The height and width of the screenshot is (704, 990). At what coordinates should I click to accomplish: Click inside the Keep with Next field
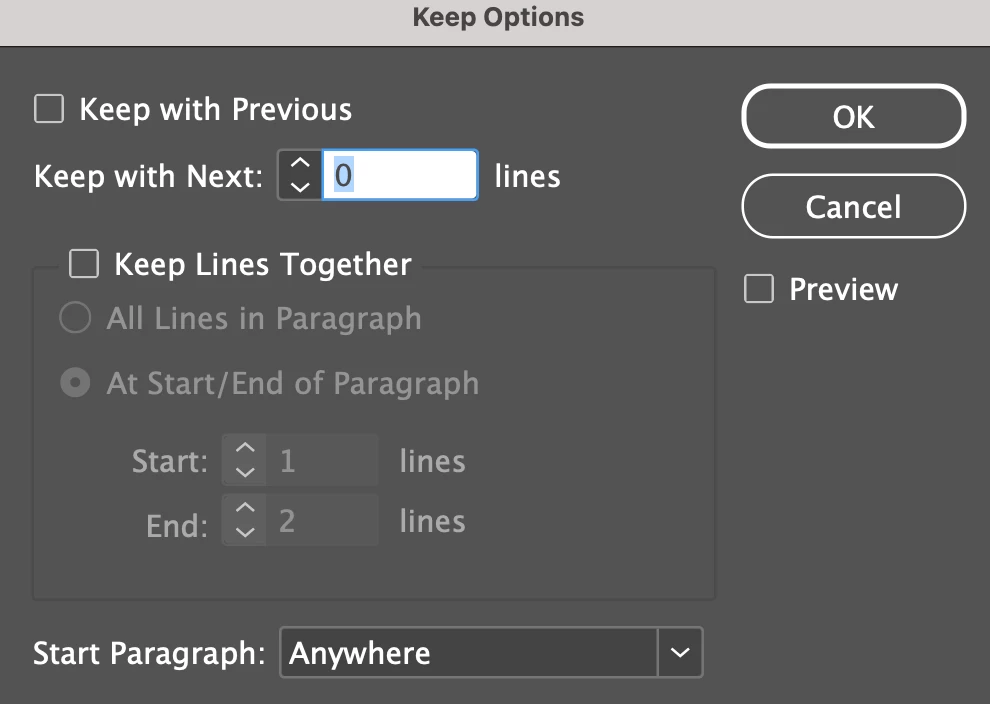[400, 176]
